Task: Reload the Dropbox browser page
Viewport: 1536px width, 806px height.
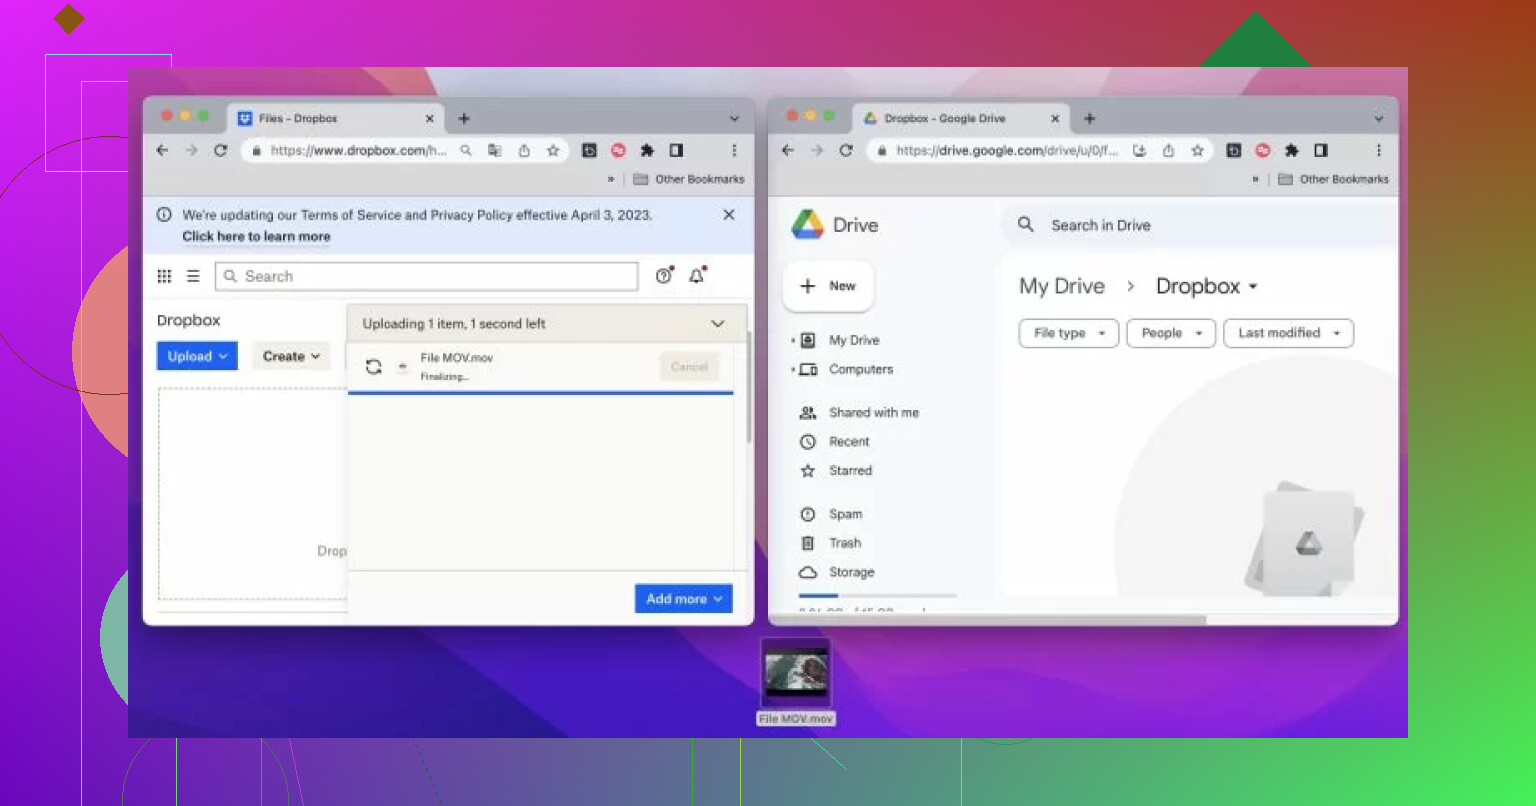Action: coord(221,150)
